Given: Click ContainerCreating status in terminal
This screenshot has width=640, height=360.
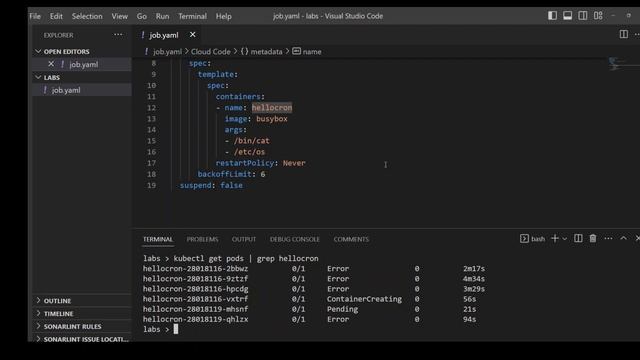Looking at the screenshot, I should pyautogui.click(x=364, y=299).
